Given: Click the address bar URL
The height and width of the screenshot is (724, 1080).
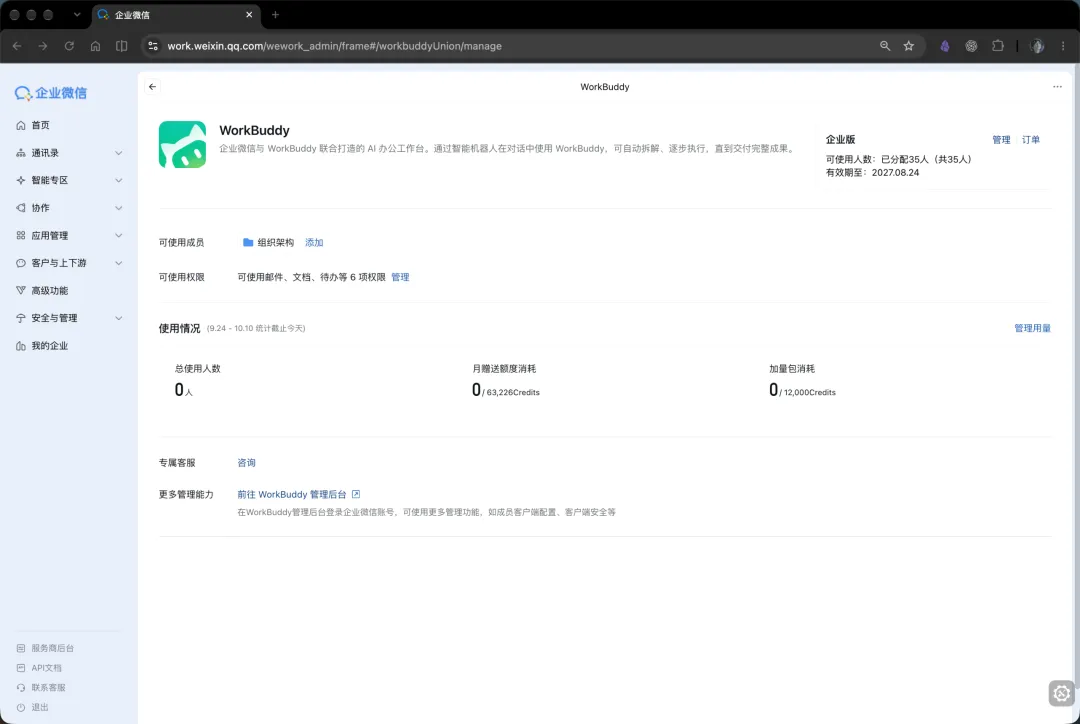Looking at the screenshot, I should point(335,46).
